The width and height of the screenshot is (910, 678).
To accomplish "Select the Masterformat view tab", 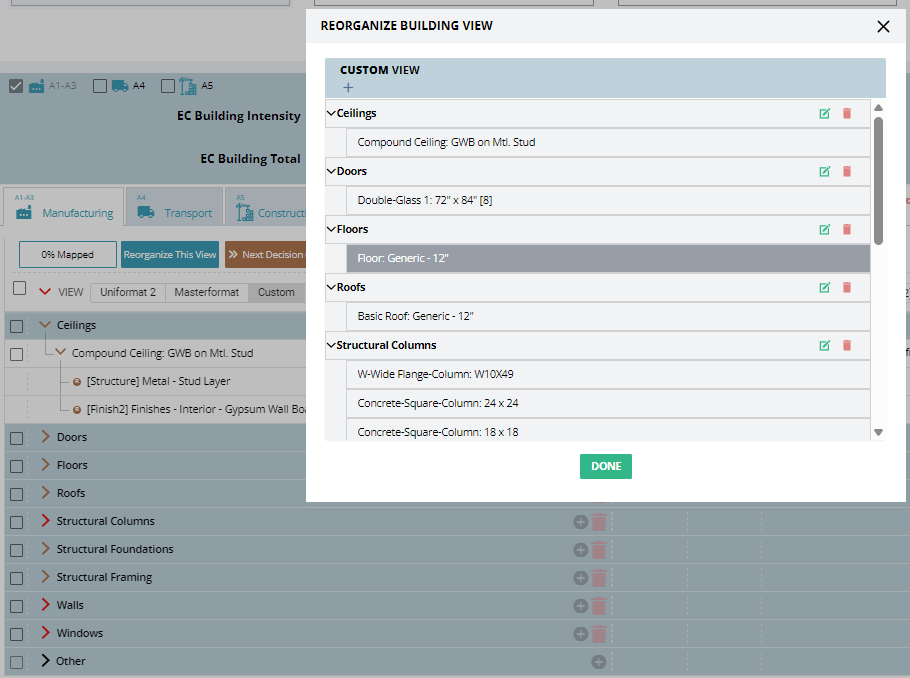I will 207,292.
